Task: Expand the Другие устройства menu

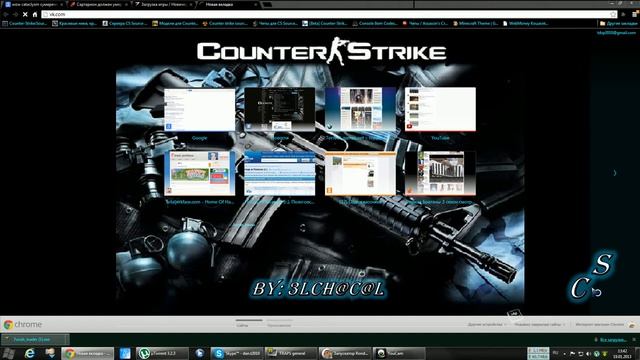Action: (x=487, y=324)
